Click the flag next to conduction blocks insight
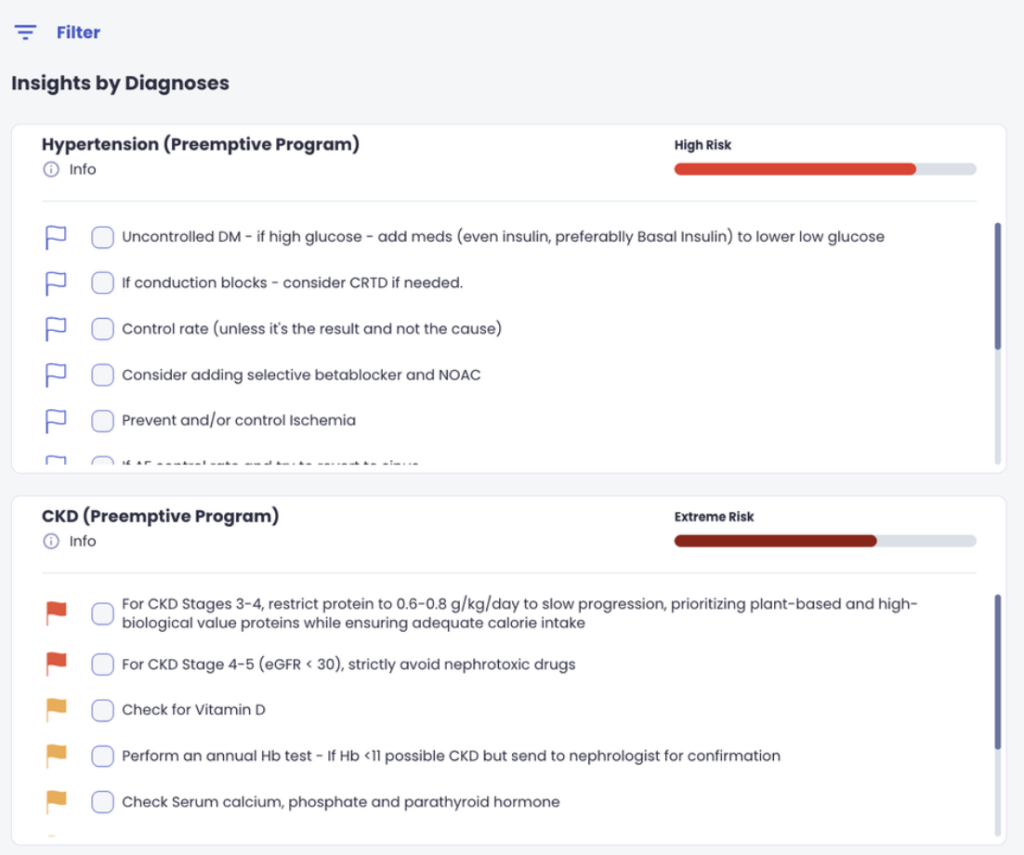Image resolution: width=1024 pixels, height=855 pixels. coord(56,283)
